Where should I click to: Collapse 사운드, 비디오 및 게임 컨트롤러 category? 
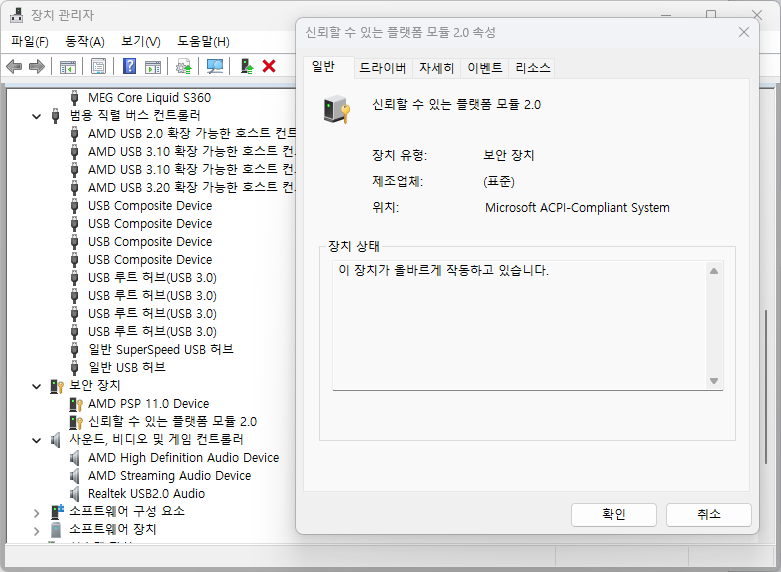click(36, 440)
